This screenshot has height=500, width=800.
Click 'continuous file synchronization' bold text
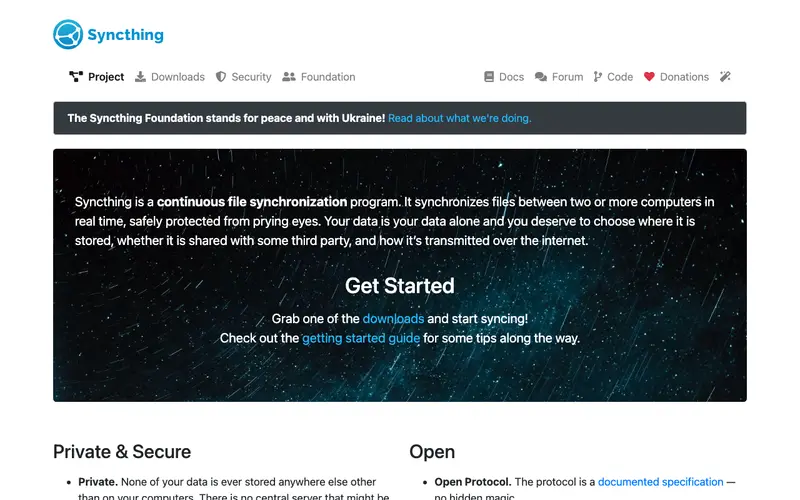[252, 202]
